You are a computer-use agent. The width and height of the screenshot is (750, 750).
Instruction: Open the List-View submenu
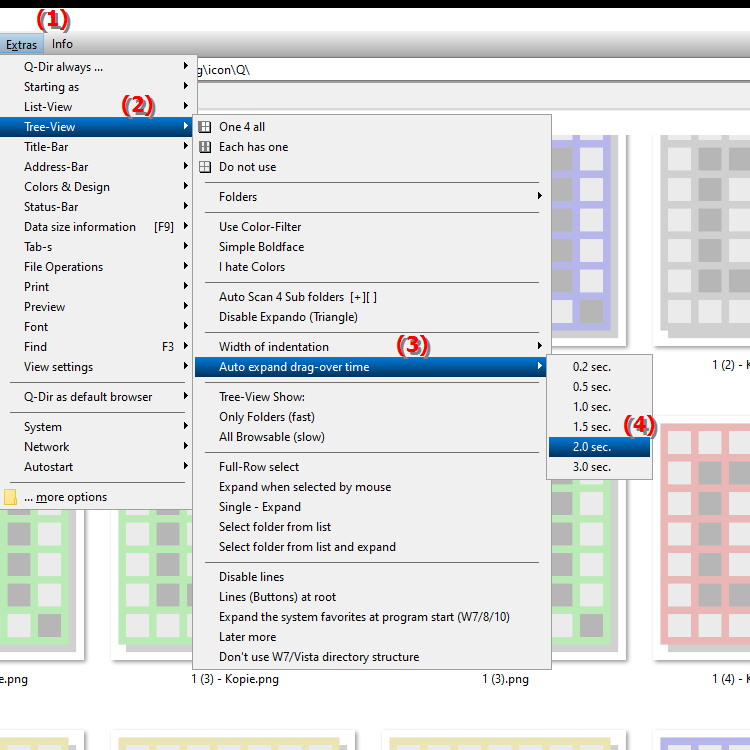tap(97, 107)
